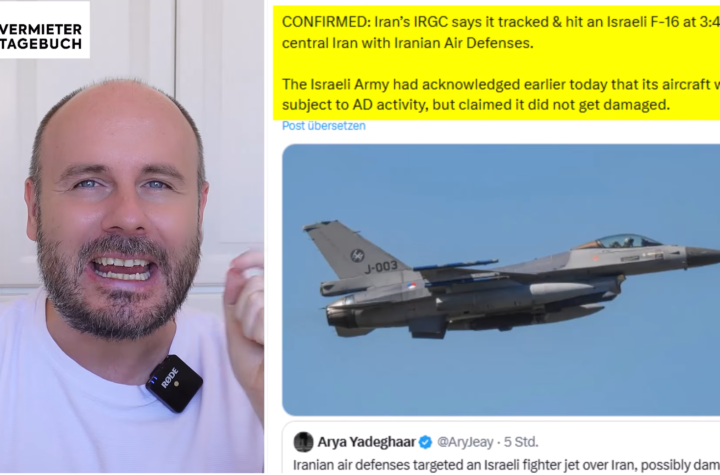Click the jet's cockpit canopy in the photo
Image resolution: width=720 pixels, height=475 pixels.
619,242
